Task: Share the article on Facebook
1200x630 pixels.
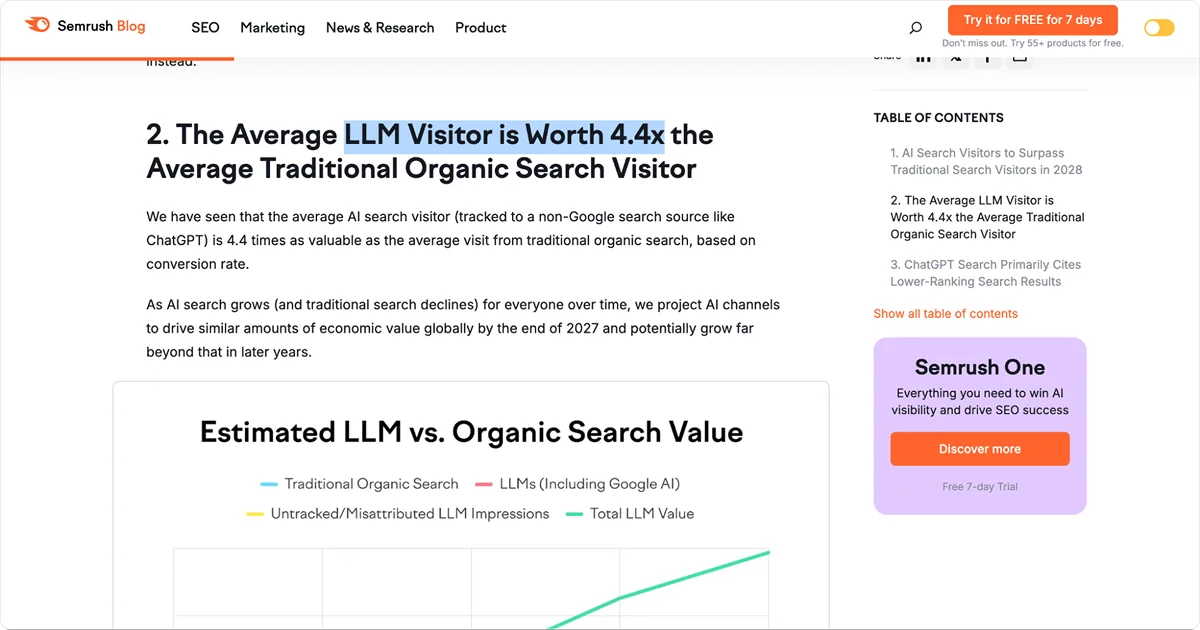Action: [987, 56]
